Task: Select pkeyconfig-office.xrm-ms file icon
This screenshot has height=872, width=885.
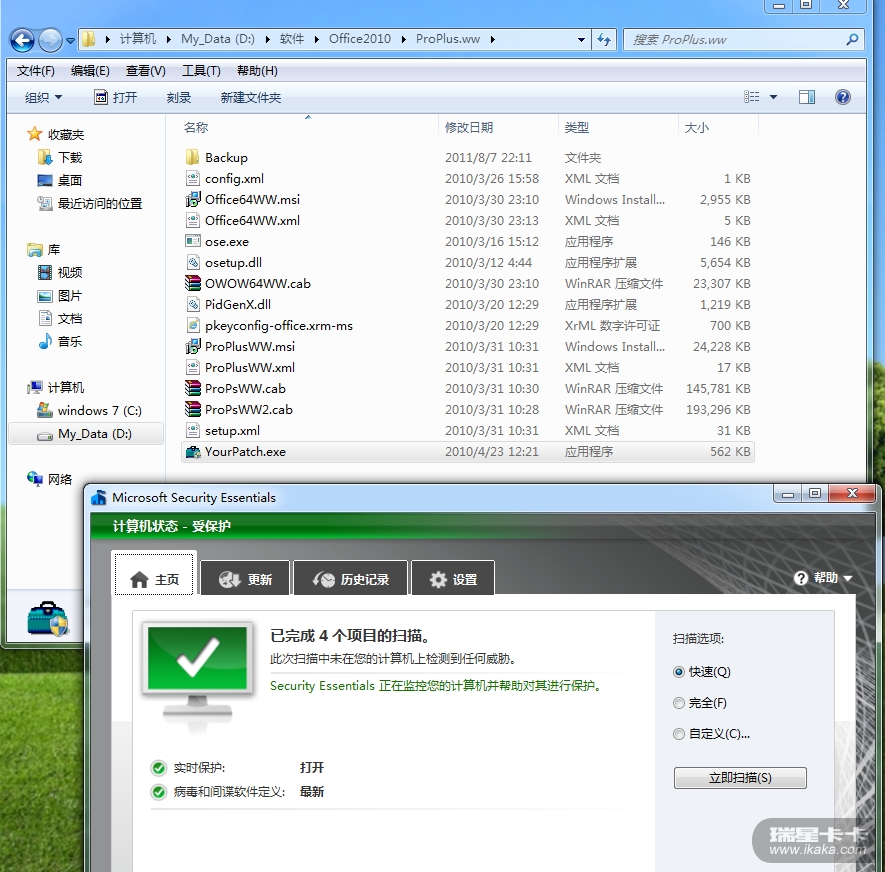Action: (x=192, y=325)
